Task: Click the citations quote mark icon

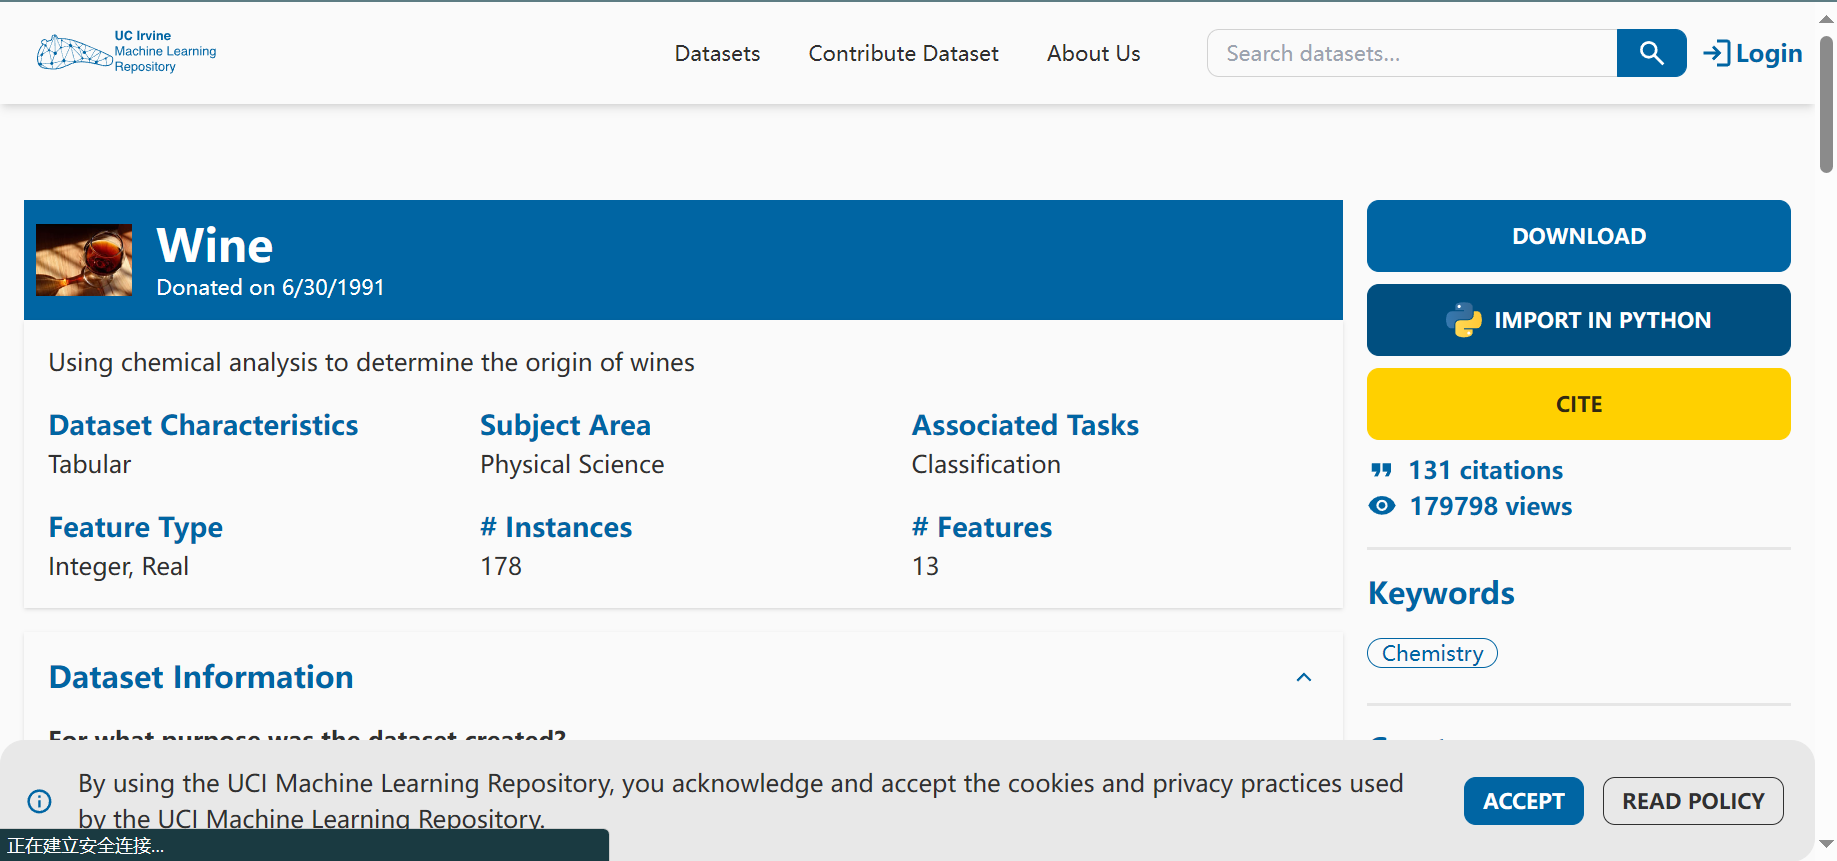Action: [x=1381, y=470]
